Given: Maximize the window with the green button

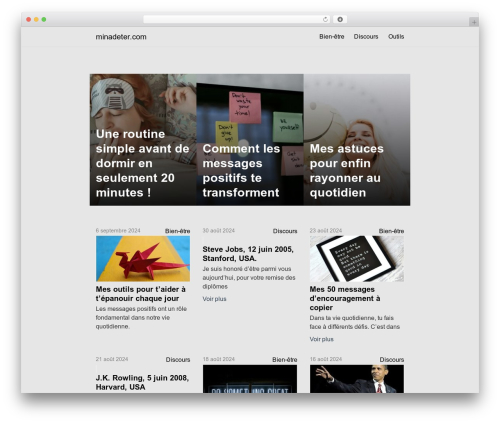Looking at the screenshot, I should pos(44,20).
